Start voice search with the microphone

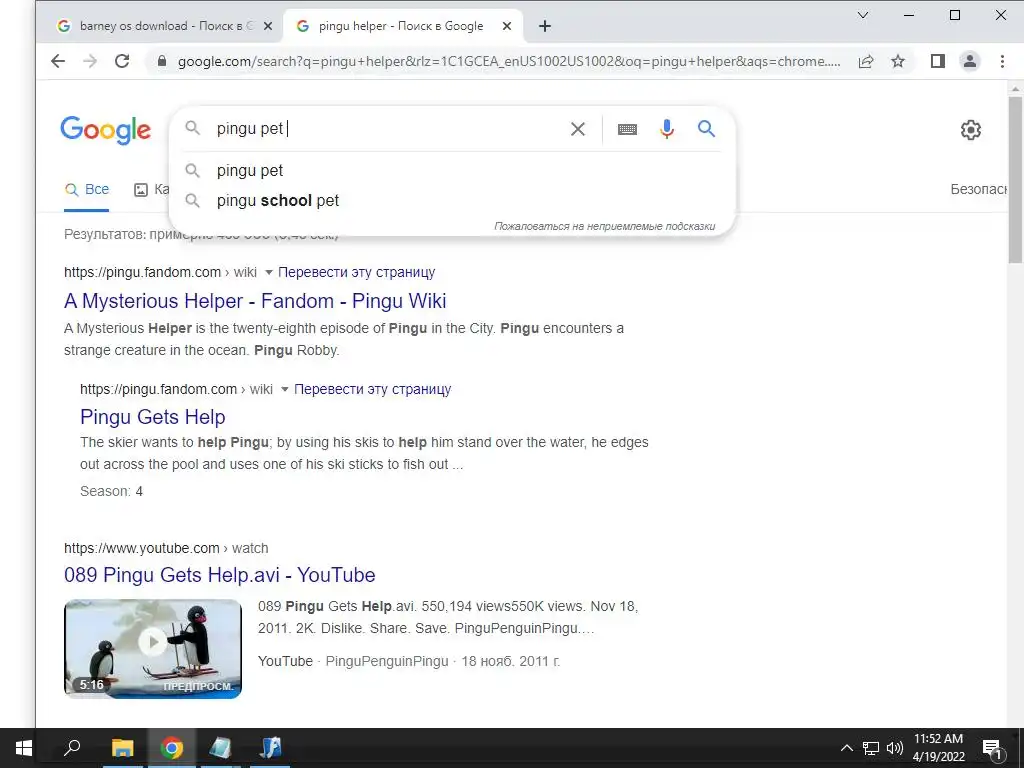pos(667,129)
